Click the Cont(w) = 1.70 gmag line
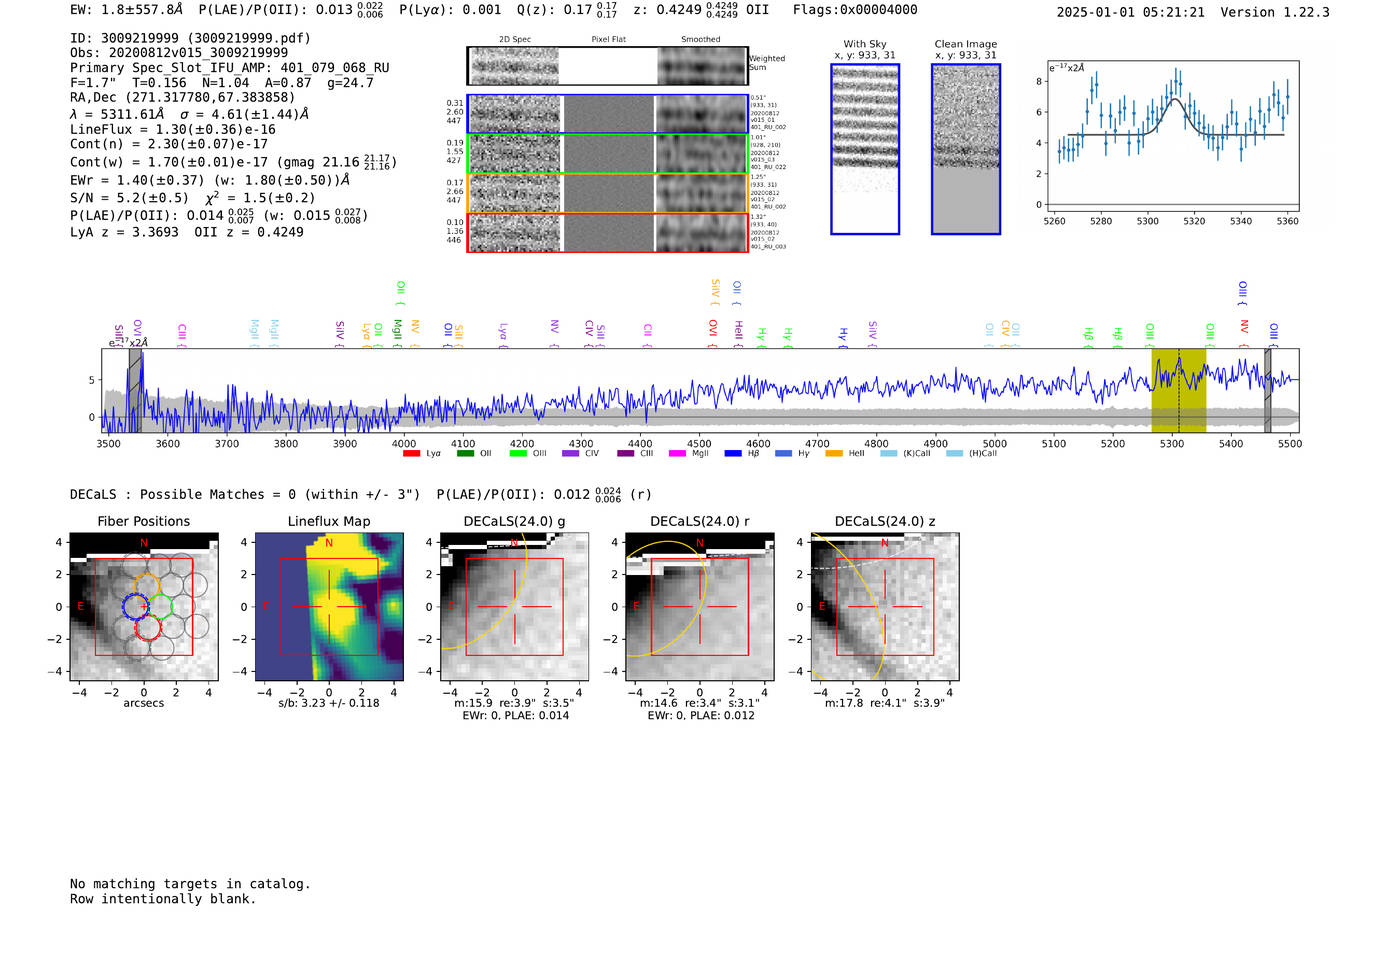This screenshot has width=1400, height=953. (233, 161)
